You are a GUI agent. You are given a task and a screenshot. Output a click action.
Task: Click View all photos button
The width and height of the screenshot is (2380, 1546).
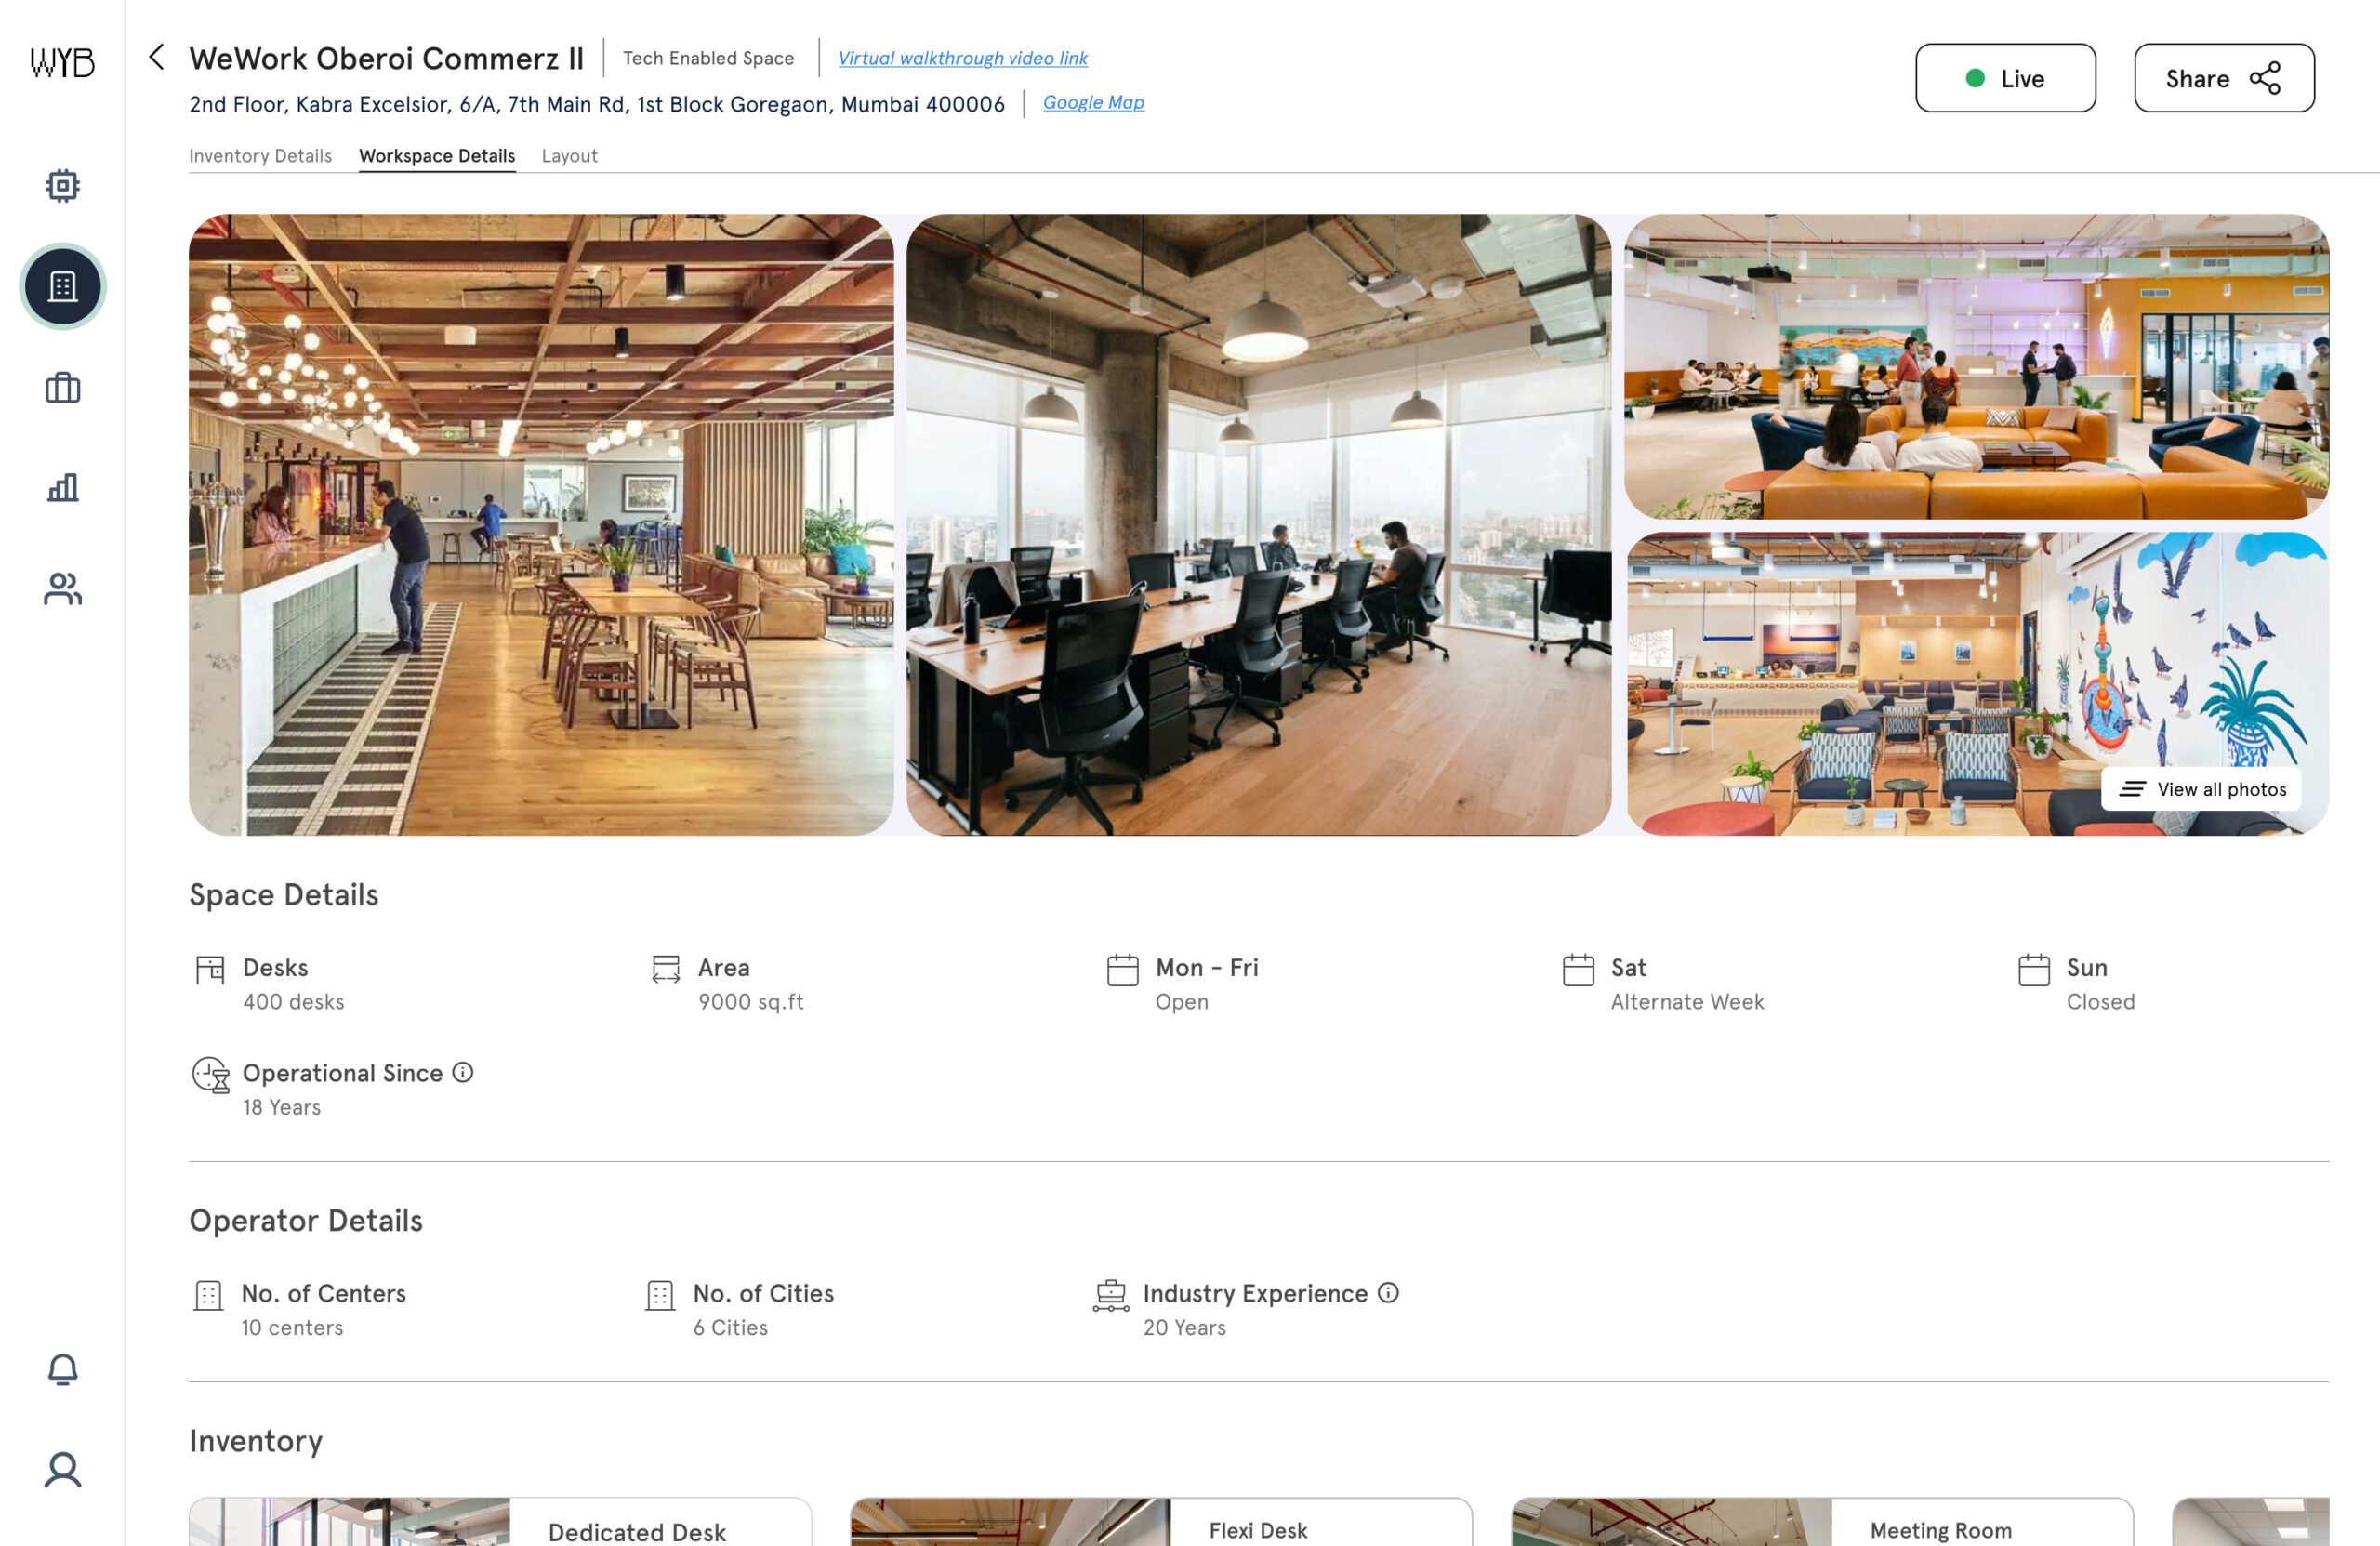pos(2201,789)
